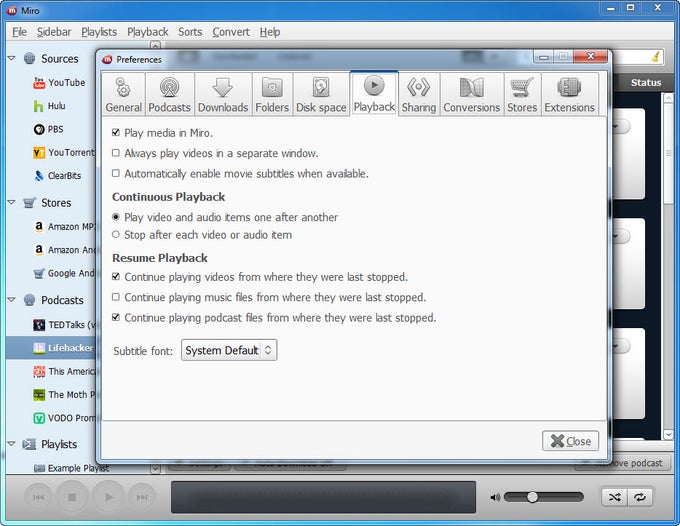Enable automatic movie subtitles checkbox
Viewport: 680px width, 526px height.
[x=116, y=173]
